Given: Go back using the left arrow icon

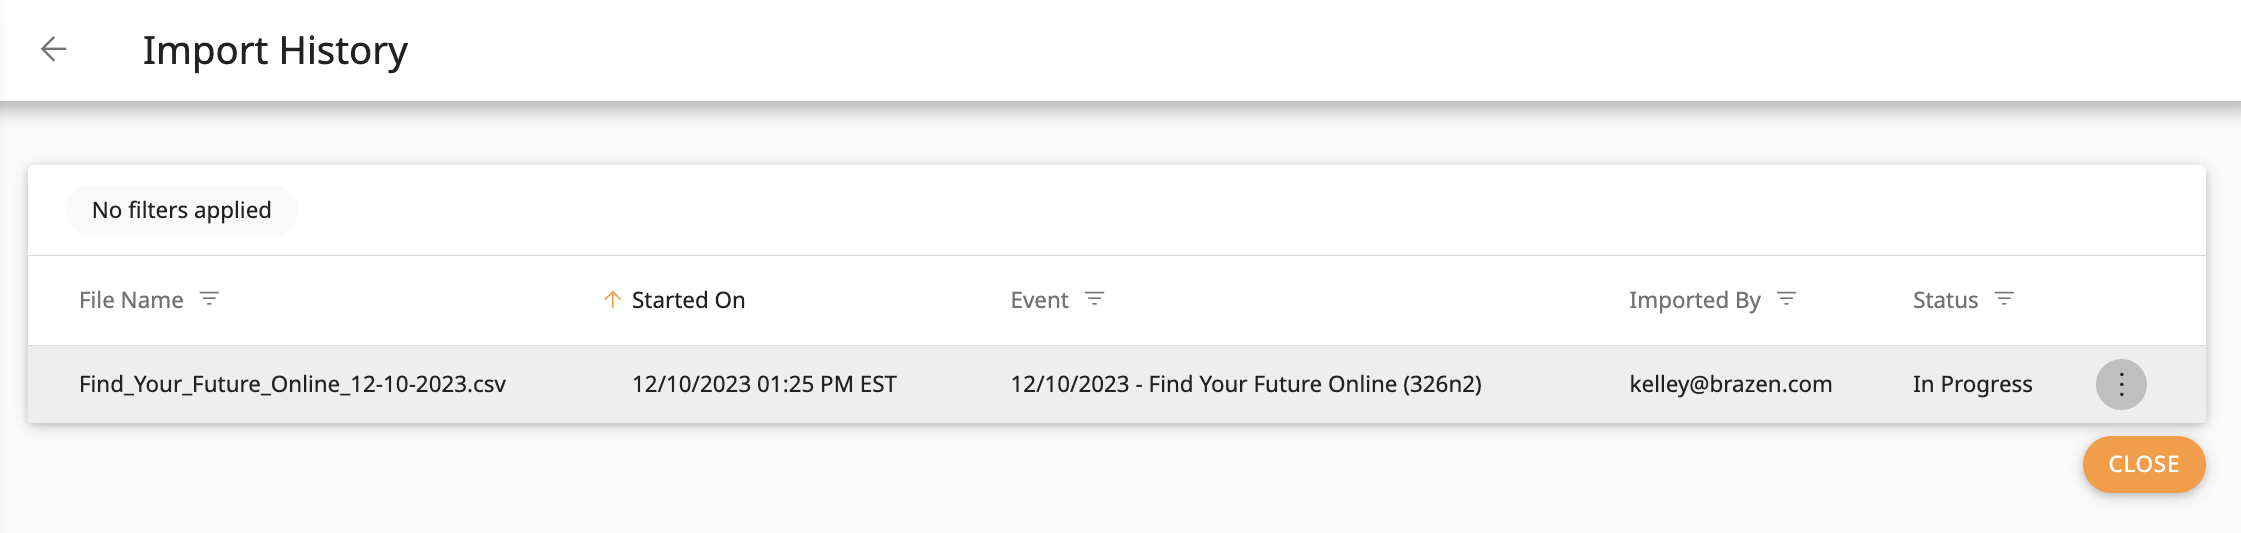Looking at the screenshot, I should (x=53, y=49).
